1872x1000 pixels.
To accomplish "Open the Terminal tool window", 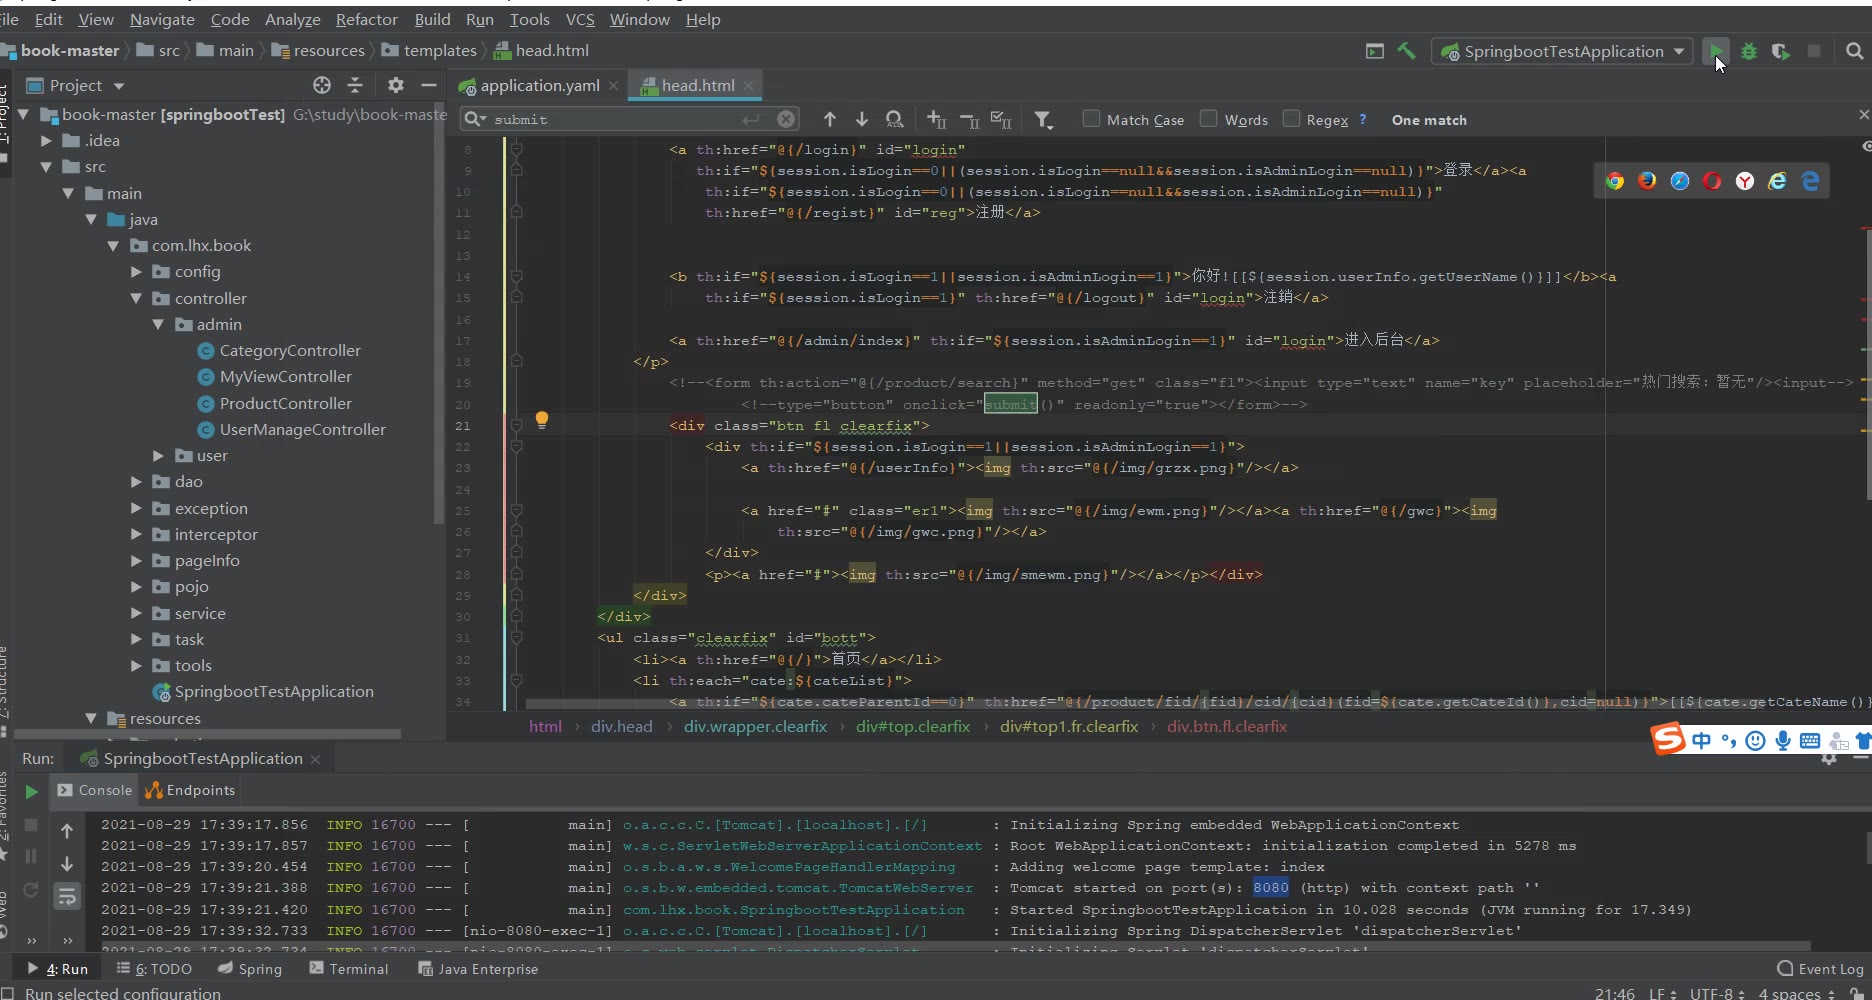I will [349, 969].
